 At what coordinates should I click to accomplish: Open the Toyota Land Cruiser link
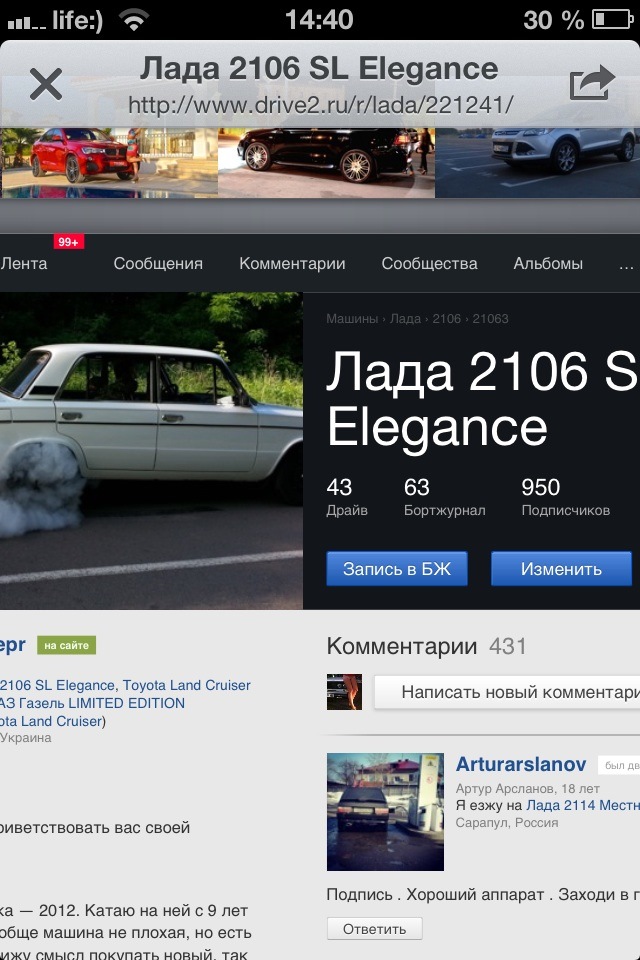tap(186, 685)
